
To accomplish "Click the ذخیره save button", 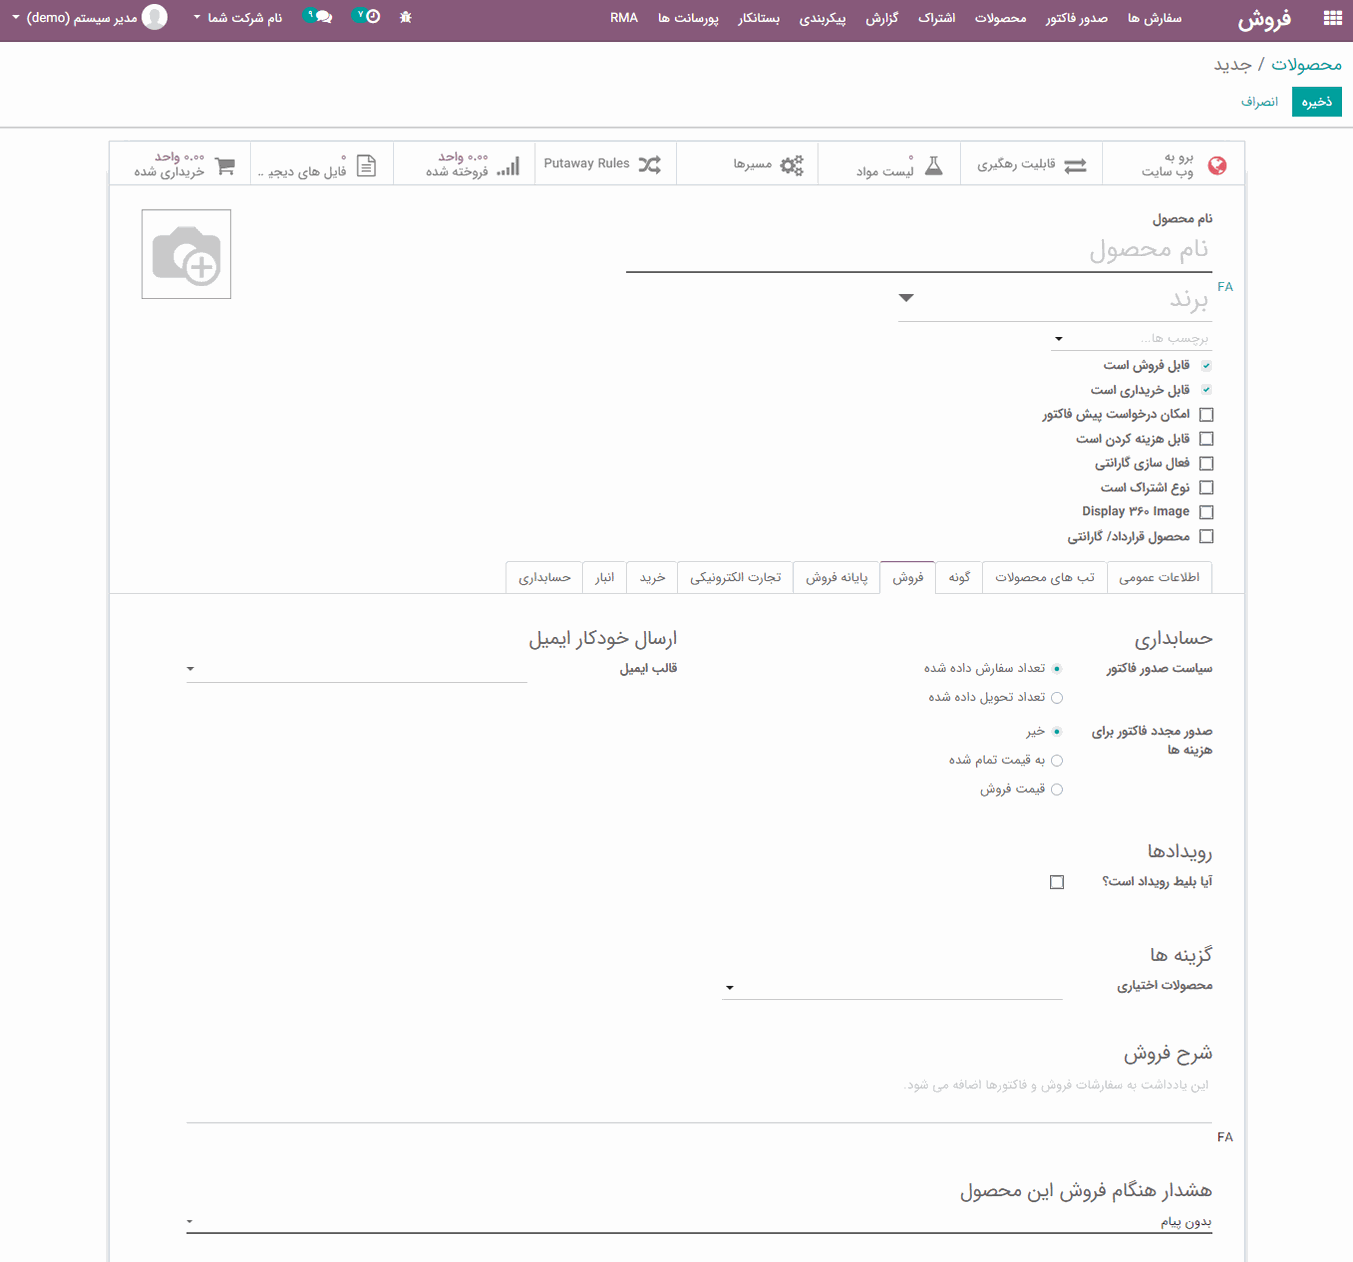I will [x=1316, y=101].
